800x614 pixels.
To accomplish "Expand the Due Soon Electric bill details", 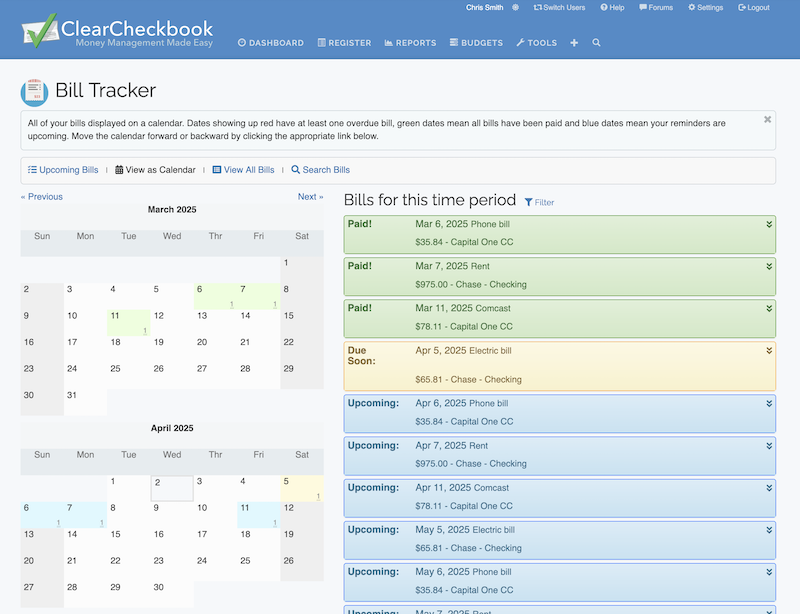I will 768,351.
